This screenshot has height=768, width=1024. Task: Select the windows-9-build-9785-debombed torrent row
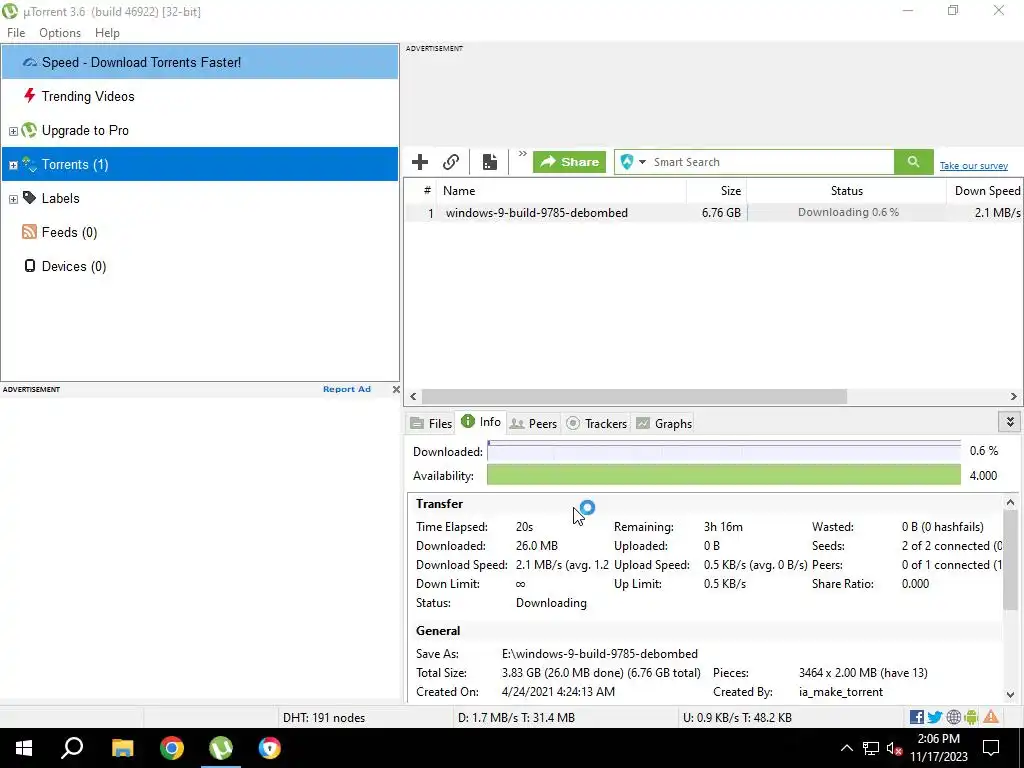[x=713, y=213]
